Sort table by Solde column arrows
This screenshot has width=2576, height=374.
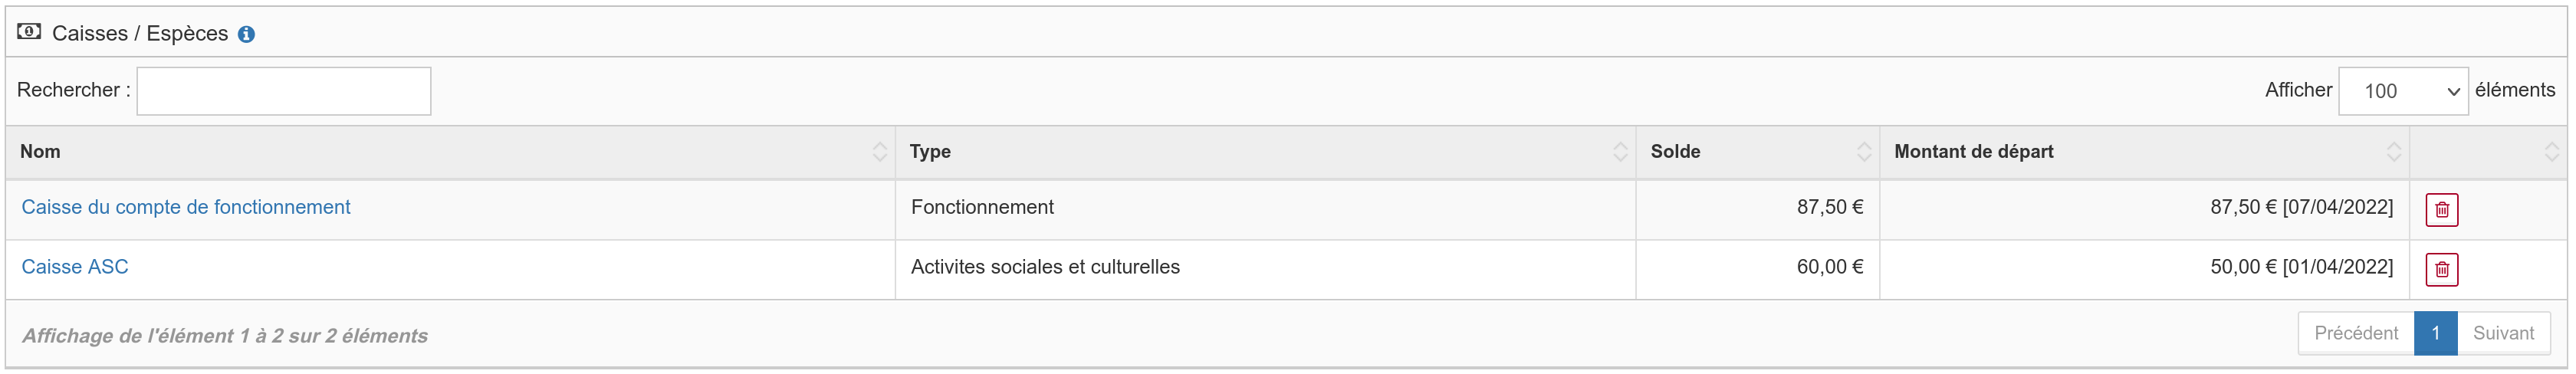point(1864,152)
